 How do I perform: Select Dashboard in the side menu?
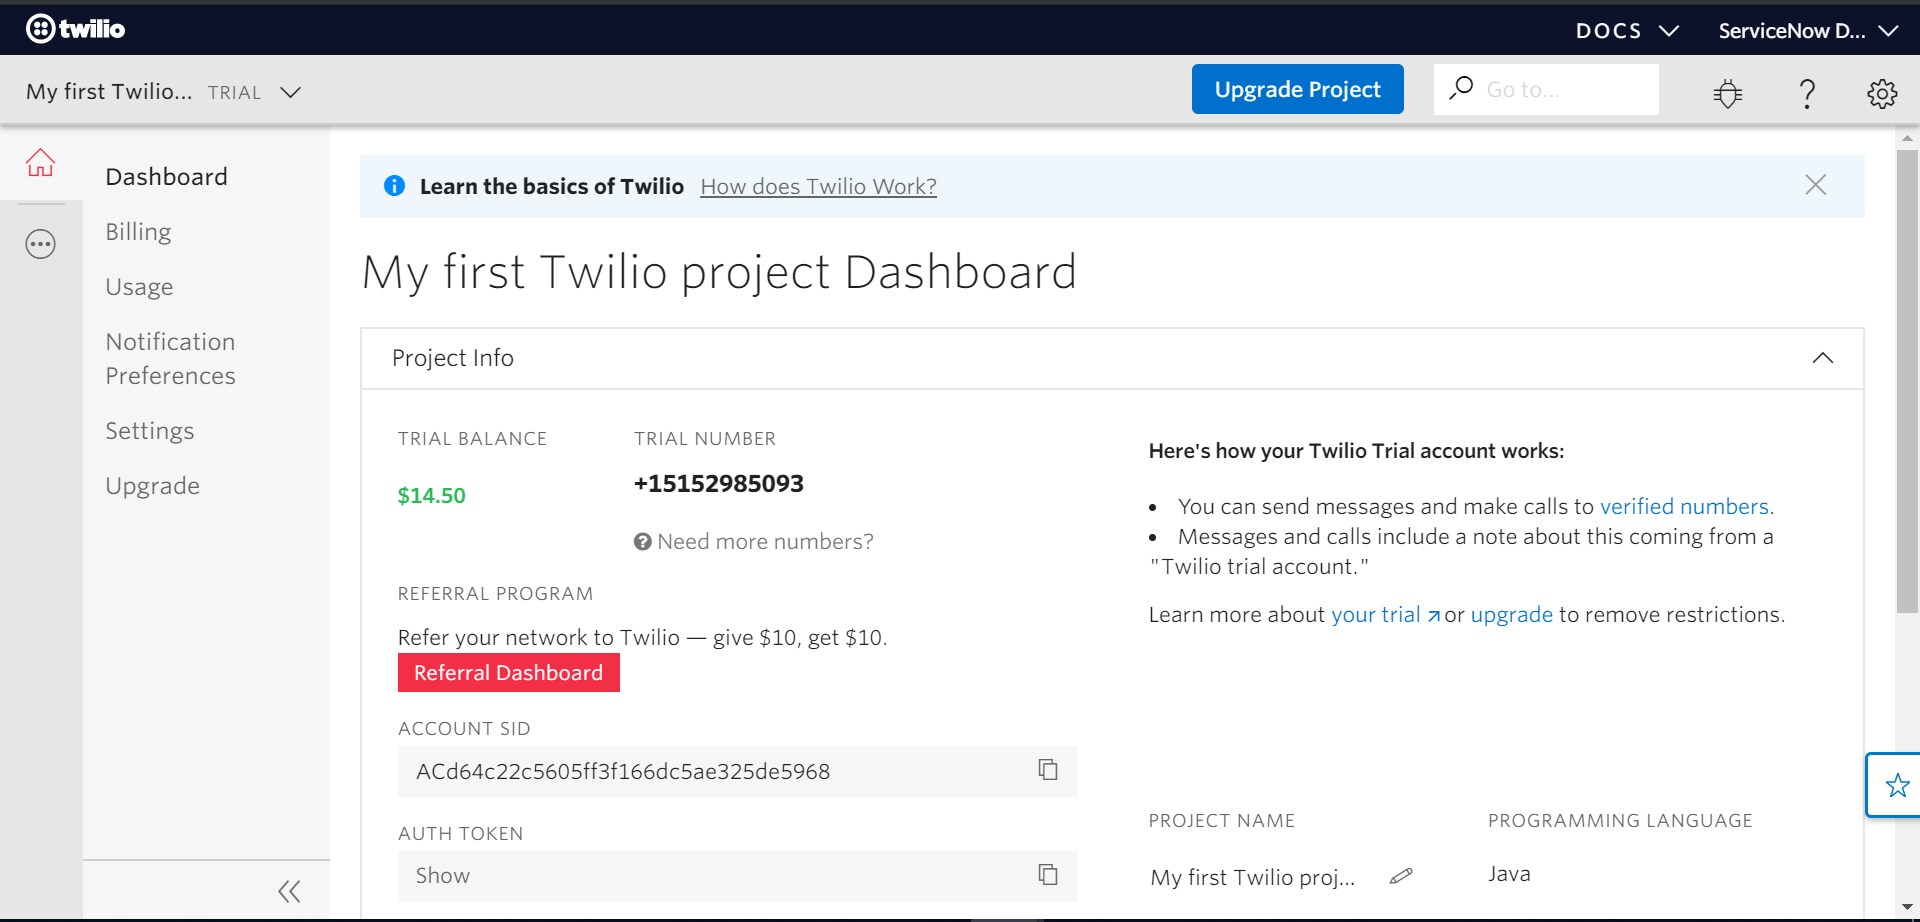pyautogui.click(x=167, y=177)
